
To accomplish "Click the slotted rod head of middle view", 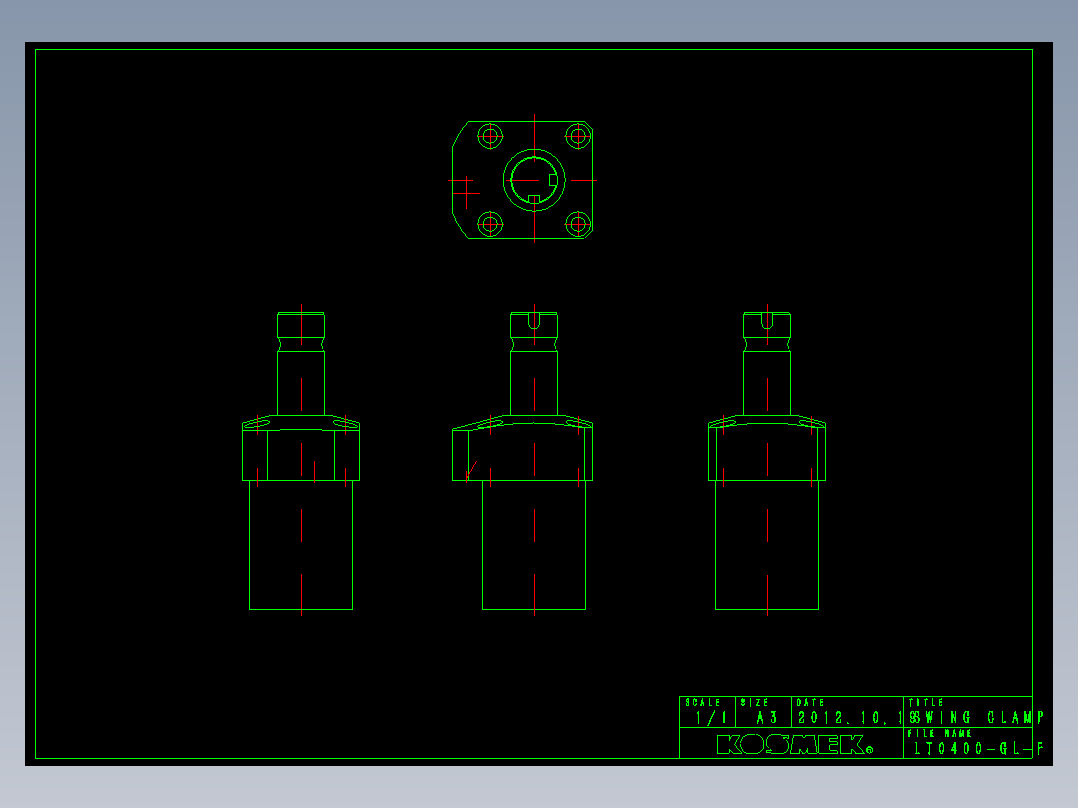I will [534, 325].
